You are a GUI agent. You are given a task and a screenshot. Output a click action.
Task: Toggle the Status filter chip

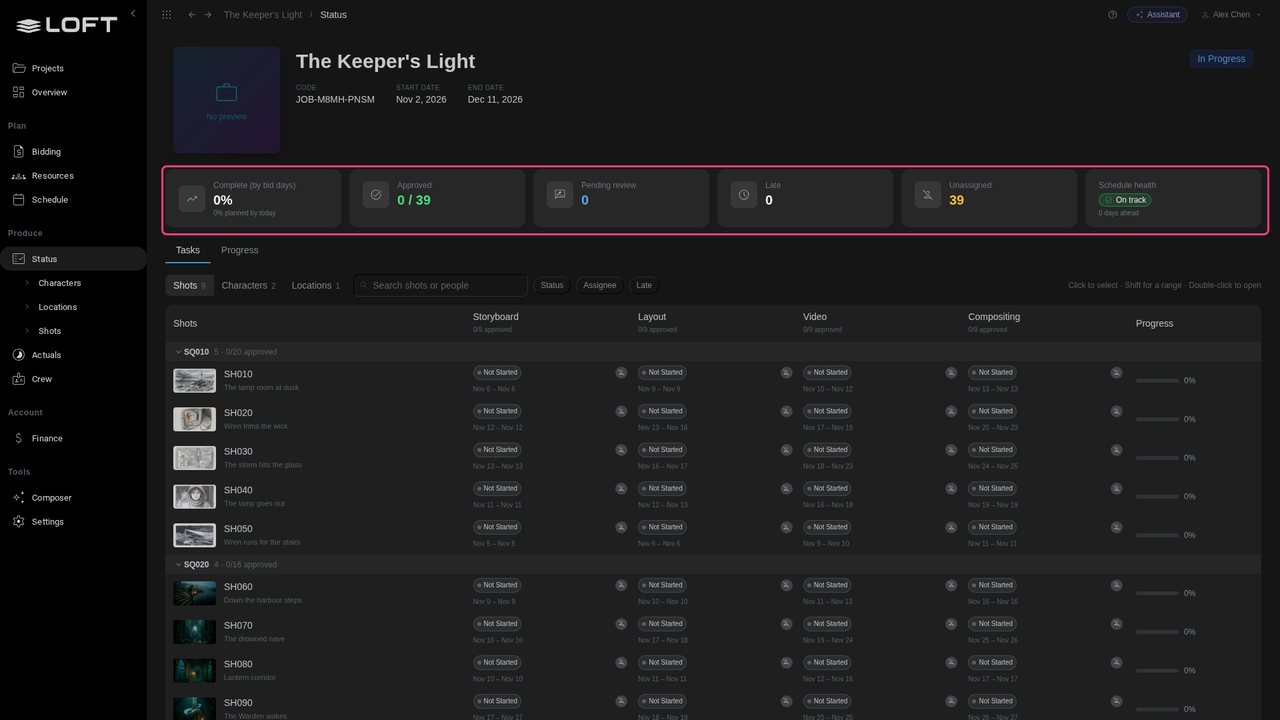point(552,285)
